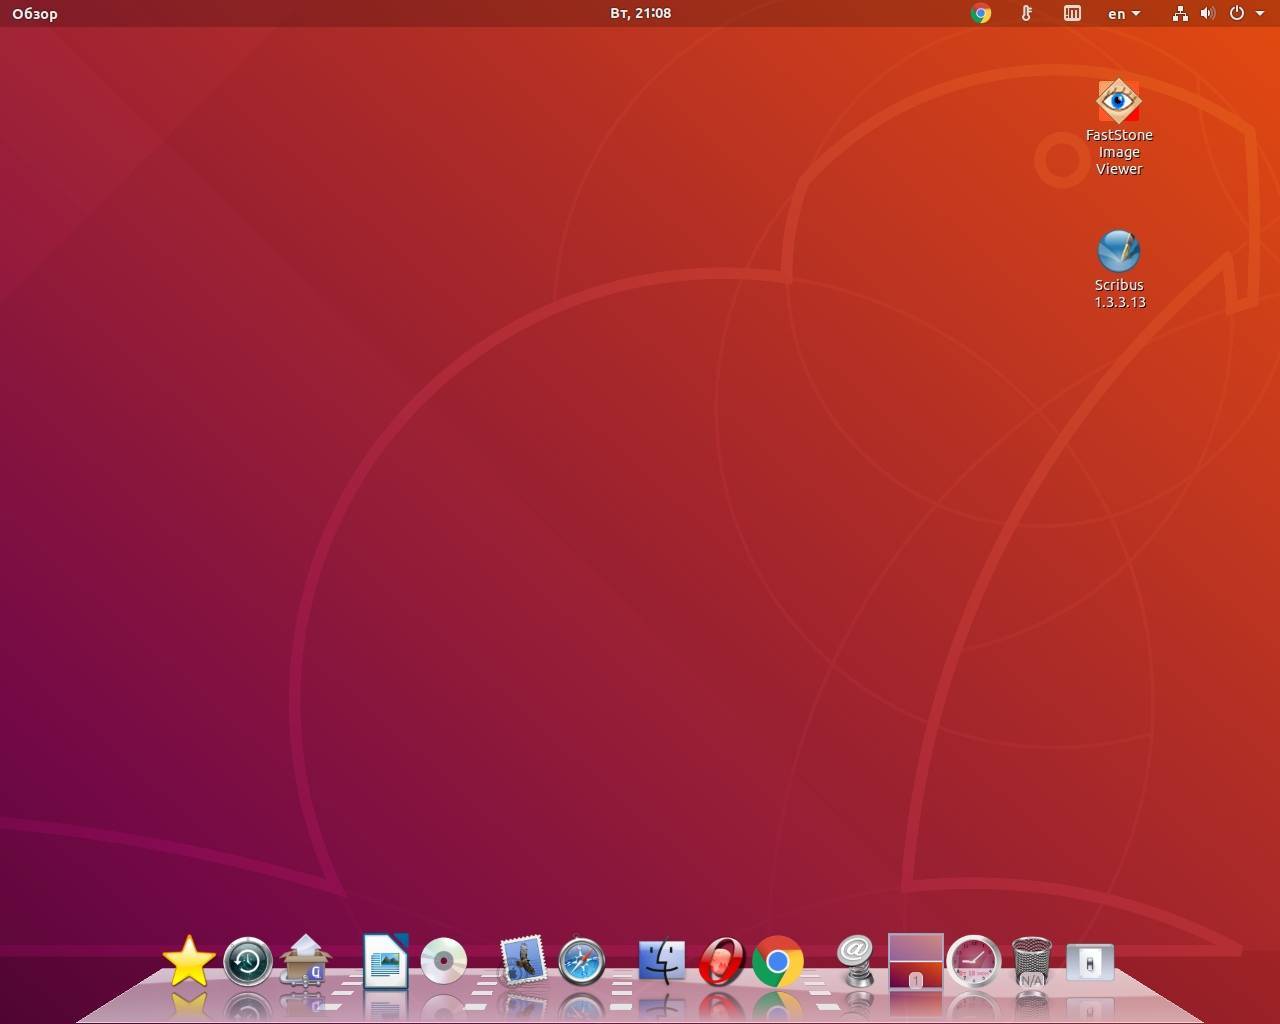
Task: Open the analog clock applet in dock
Action: point(973,962)
